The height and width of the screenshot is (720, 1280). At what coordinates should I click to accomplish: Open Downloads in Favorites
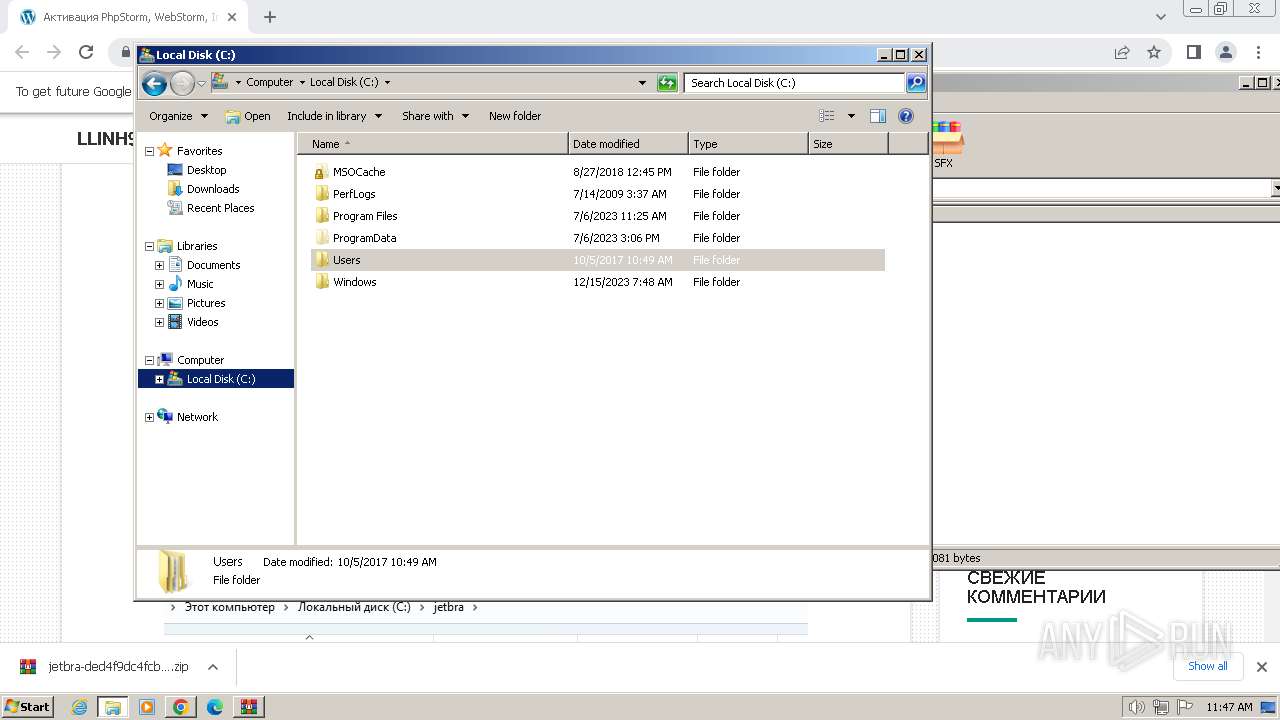point(213,189)
